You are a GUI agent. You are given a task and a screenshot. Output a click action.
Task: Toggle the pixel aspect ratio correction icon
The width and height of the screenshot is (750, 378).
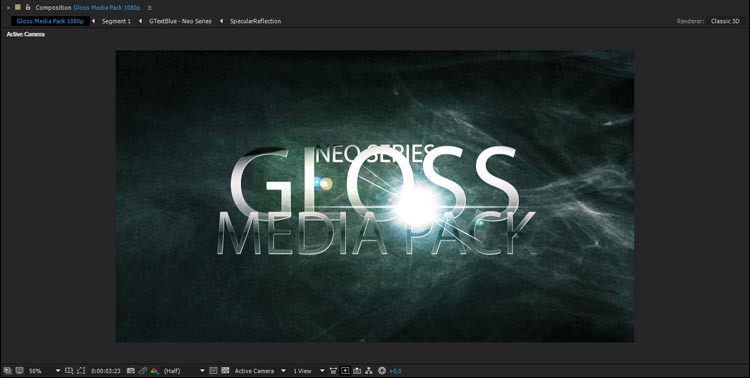coord(333,371)
